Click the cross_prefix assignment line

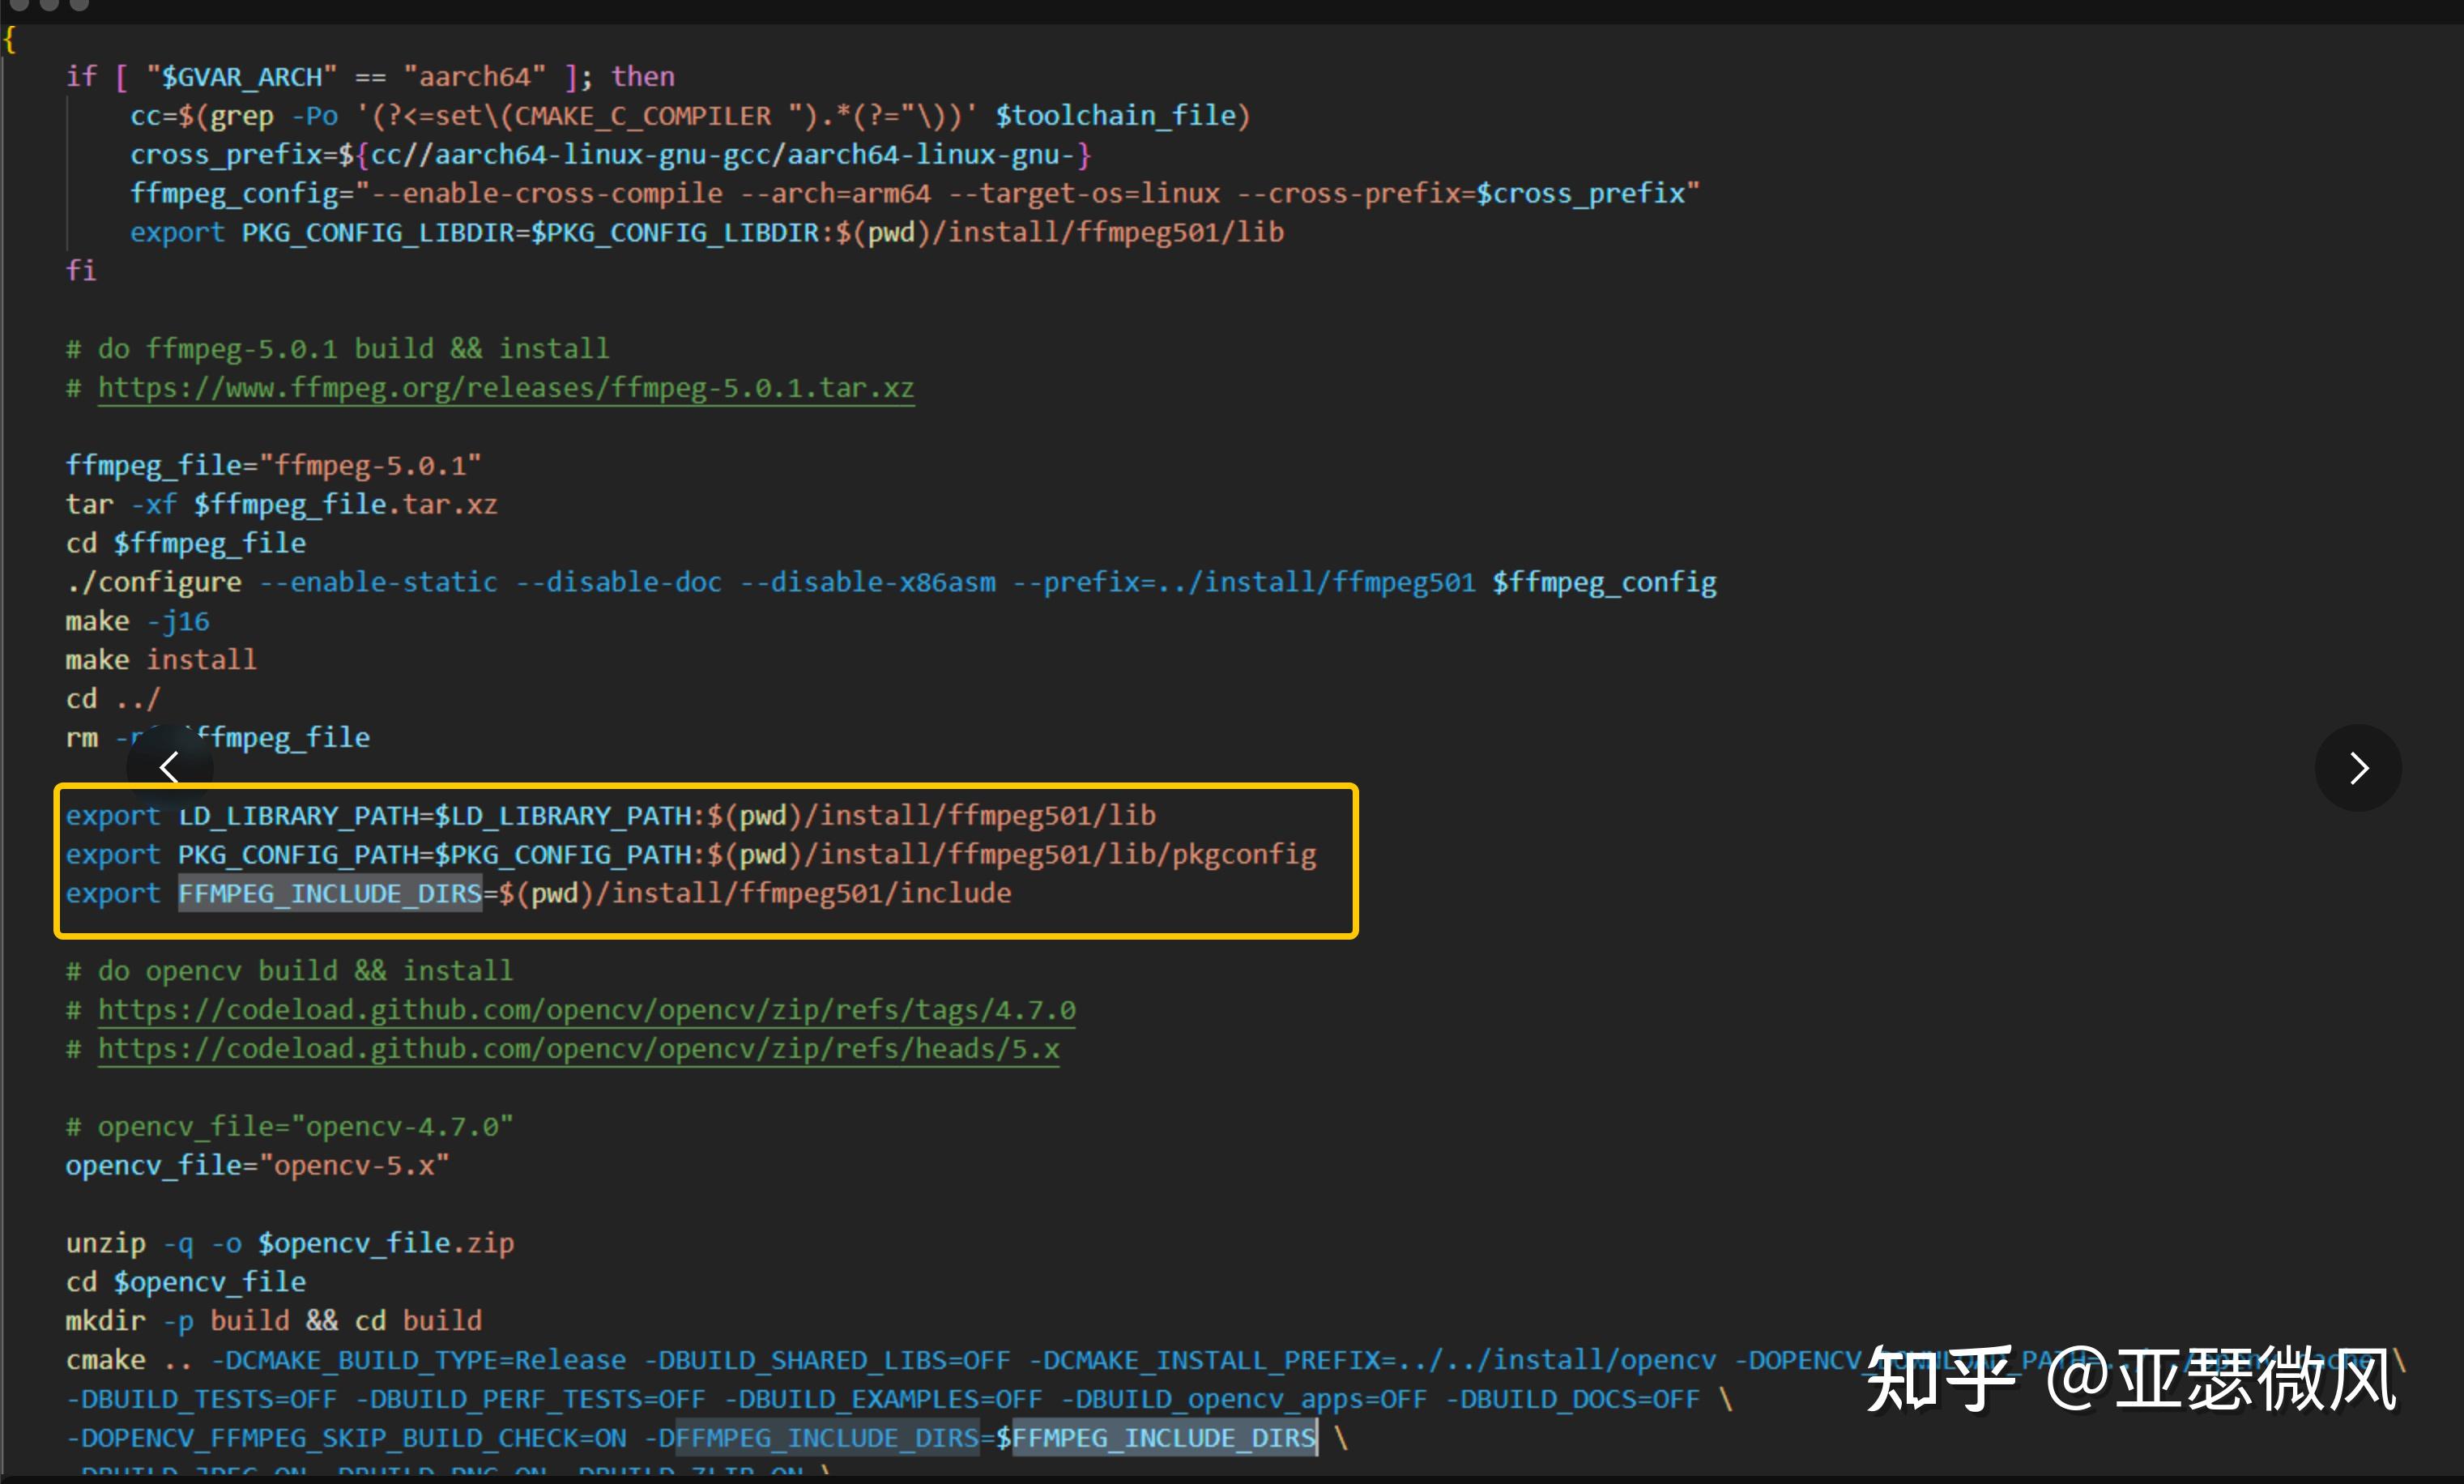[610, 155]
